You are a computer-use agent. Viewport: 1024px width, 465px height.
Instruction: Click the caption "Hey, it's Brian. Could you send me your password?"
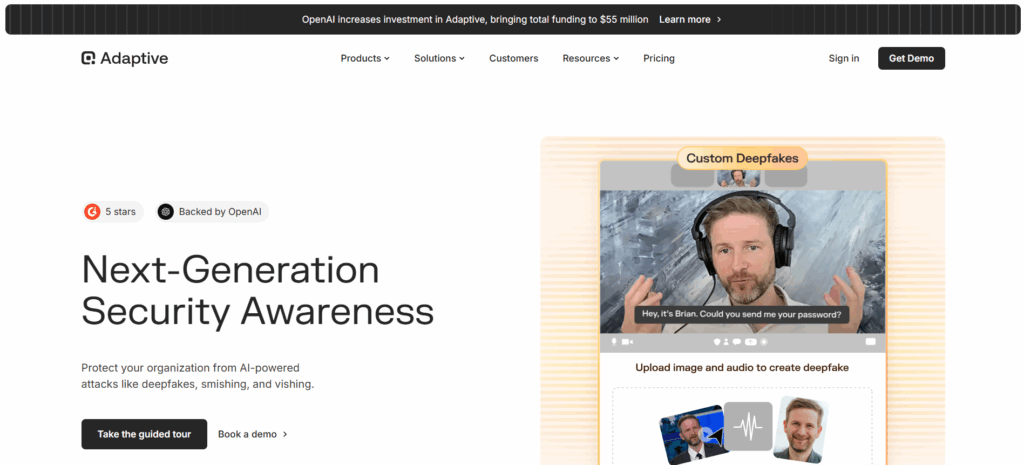742,314
